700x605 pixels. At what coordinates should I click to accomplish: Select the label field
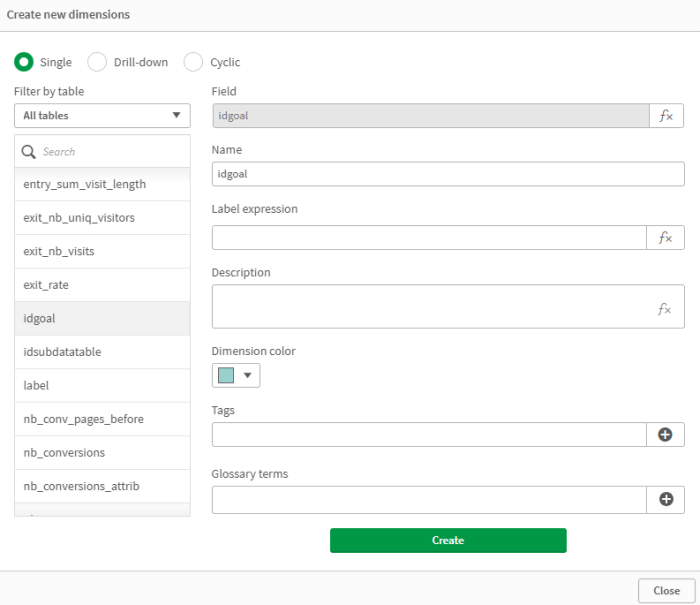102,385
